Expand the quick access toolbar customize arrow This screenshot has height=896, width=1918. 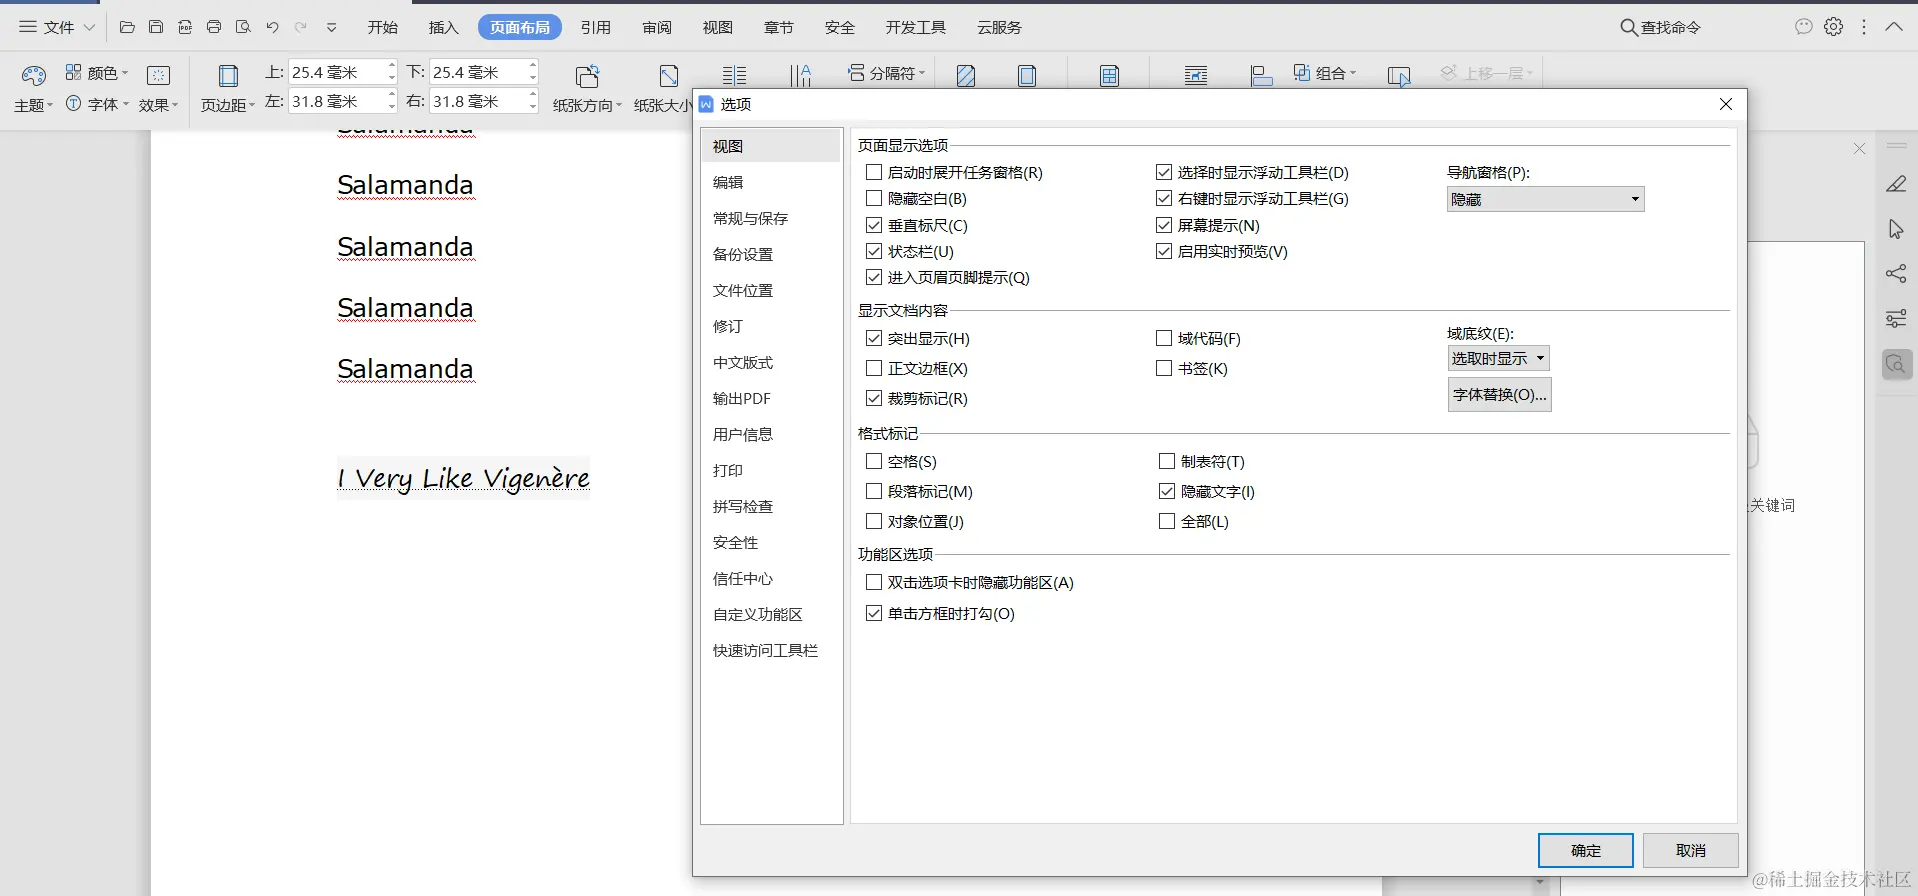[x=331, y=27]
